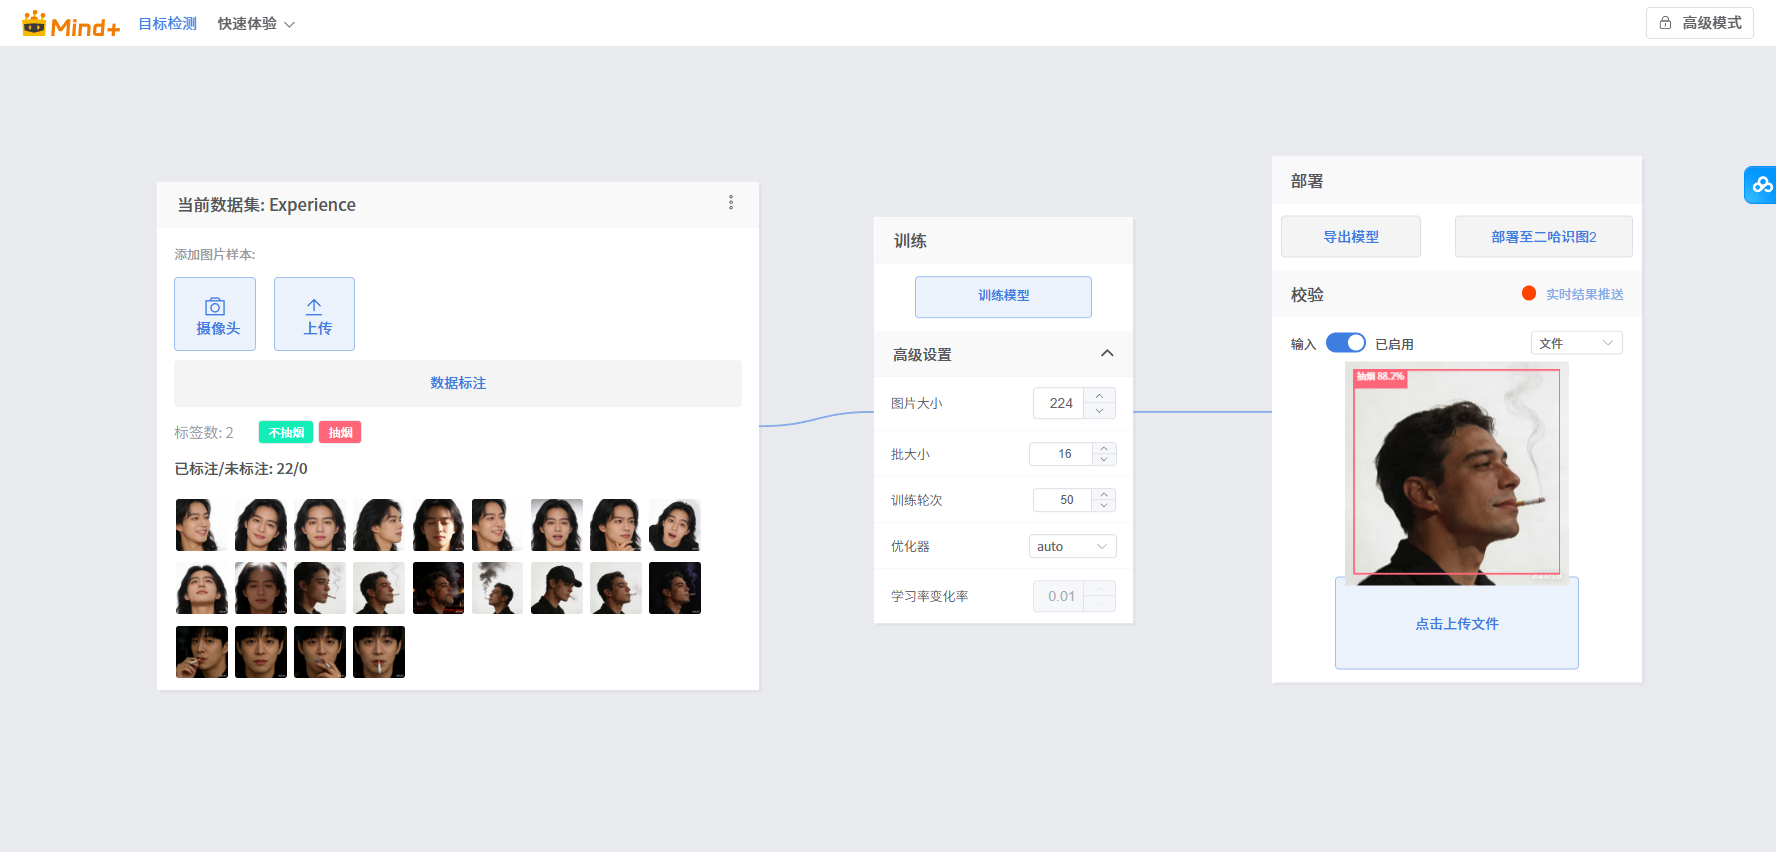Click the upload image icon button
Image resolution: width=1776 pixels, height=852 pixels.
tap(314, 314)
